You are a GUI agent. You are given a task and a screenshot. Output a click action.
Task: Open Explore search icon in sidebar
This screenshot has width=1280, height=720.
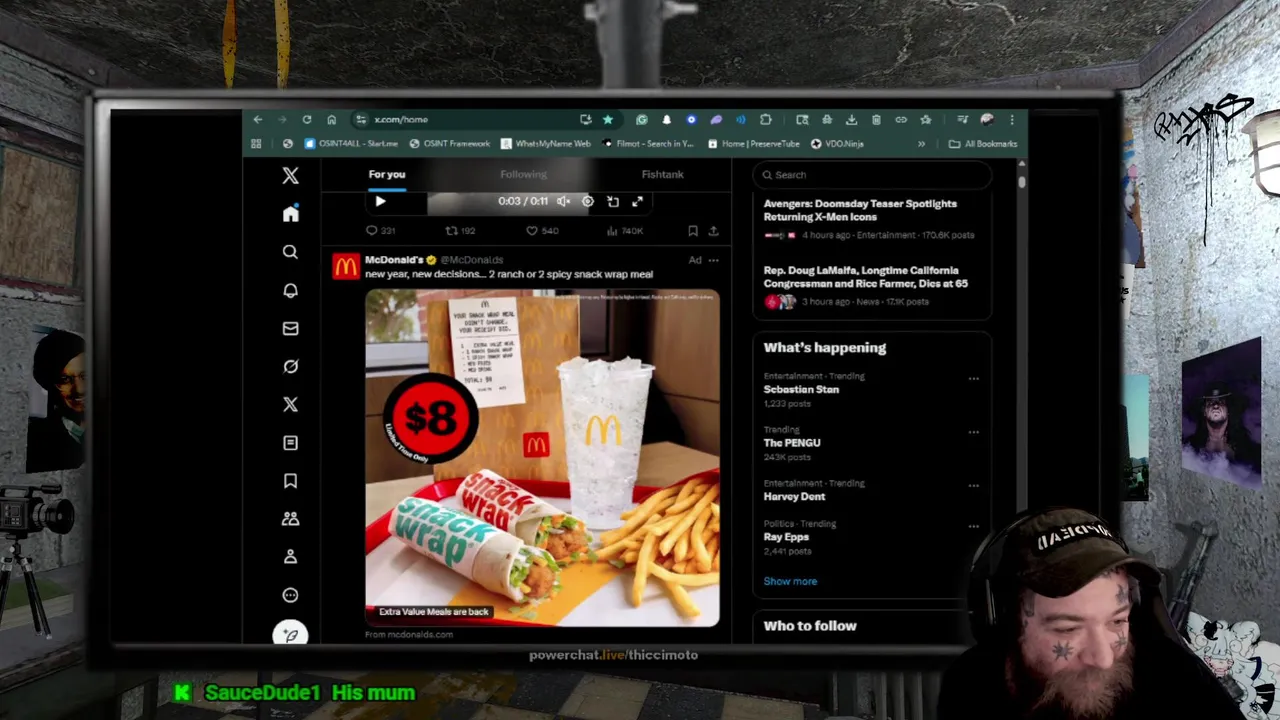click(290, 252)
